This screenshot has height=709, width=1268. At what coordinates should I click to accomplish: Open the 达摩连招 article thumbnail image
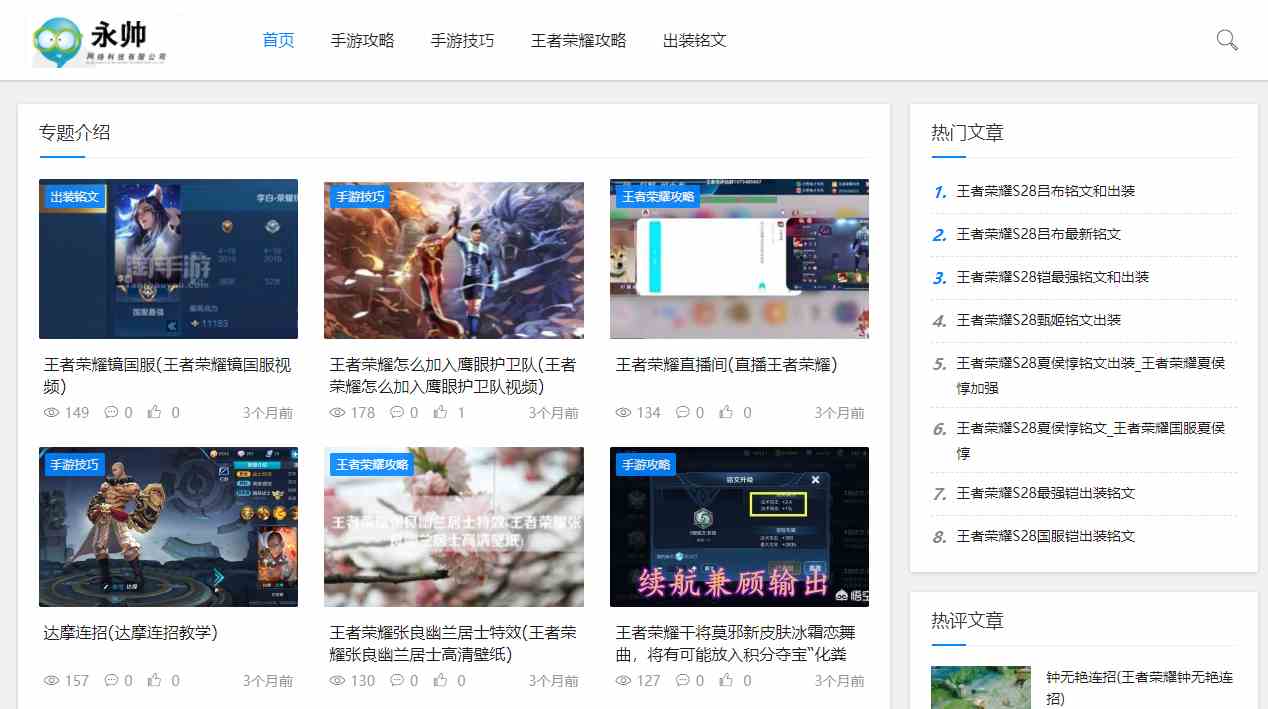(x=168, y=527)
